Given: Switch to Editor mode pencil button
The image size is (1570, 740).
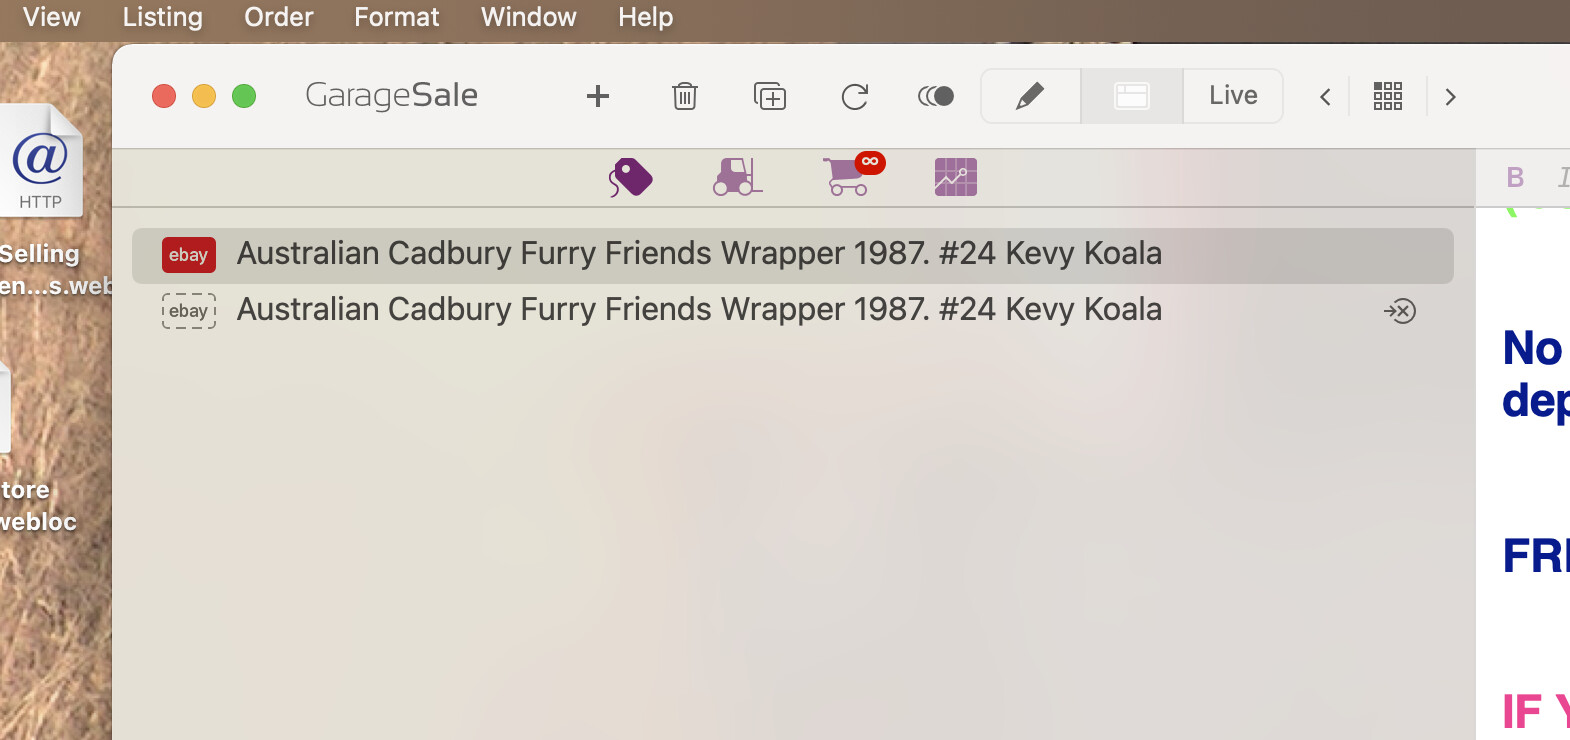Looking at the screenshot, I should point(1031,96).
